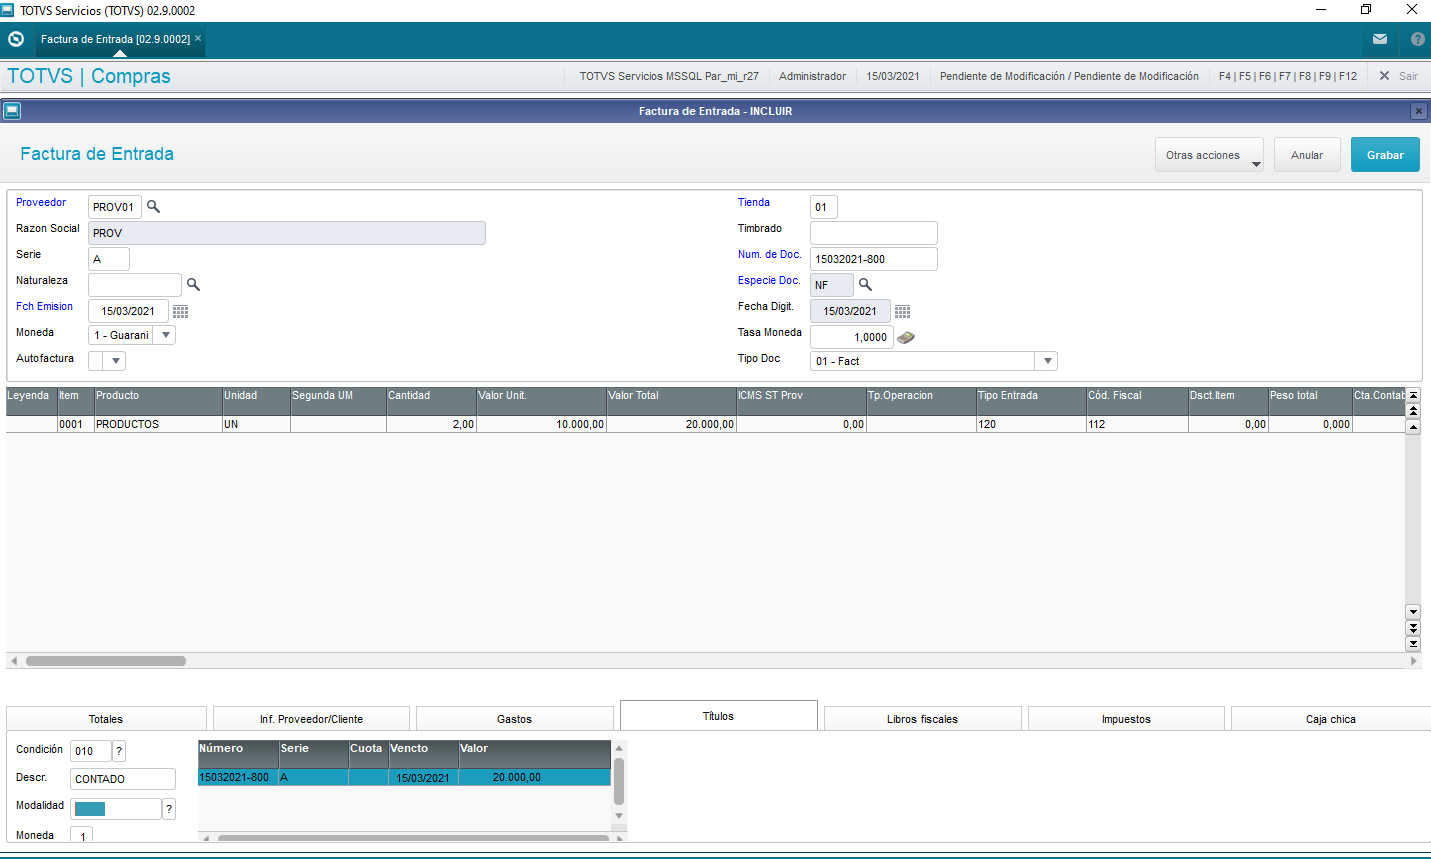Click the Tipo Entrada 120 cell
The width and height of the screenshot is (1431, 859).
(x=1031, y=424)
